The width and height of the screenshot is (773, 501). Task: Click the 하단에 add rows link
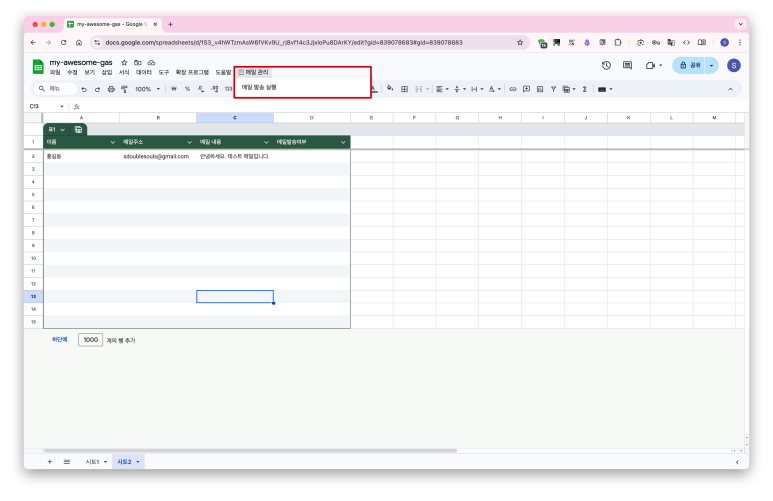click(x=60, y=340)
